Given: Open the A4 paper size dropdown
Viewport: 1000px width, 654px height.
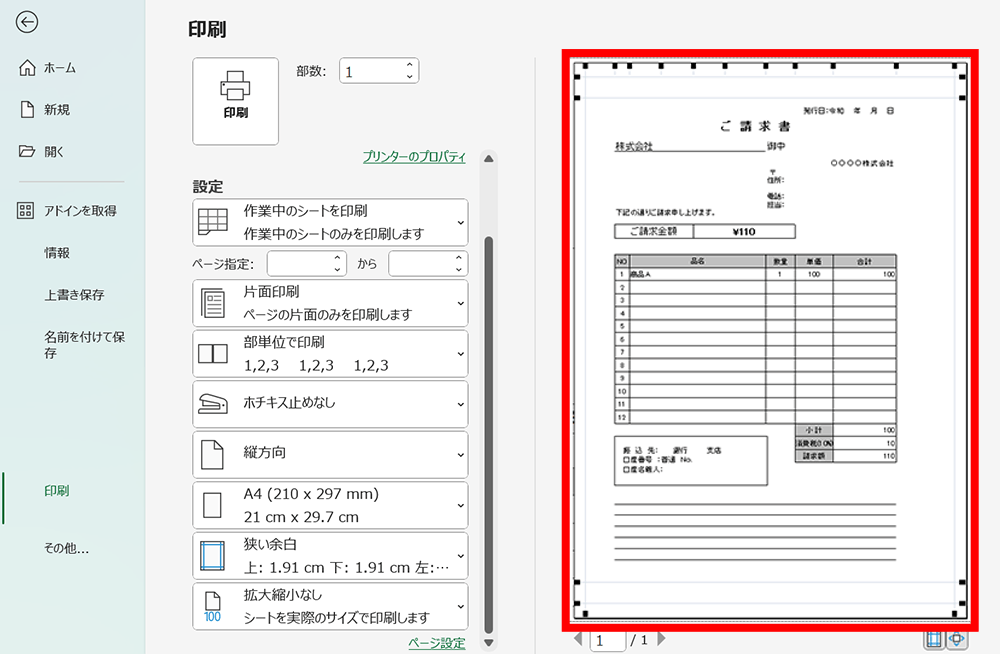Looking at the screenshot, I should (x=330, y=505).
